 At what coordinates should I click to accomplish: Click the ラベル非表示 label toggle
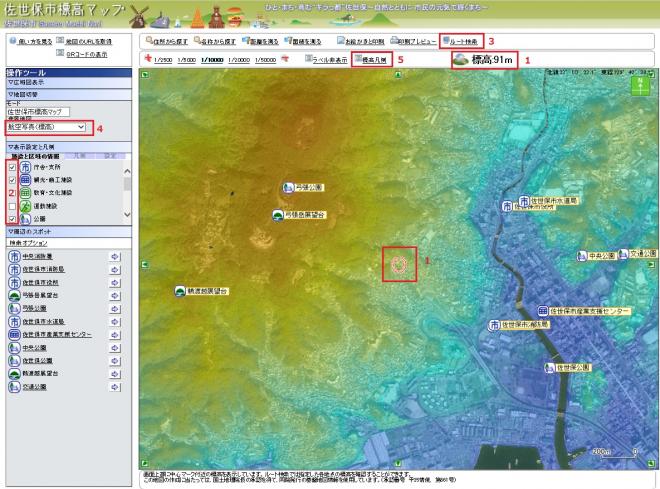coord(326,60)
